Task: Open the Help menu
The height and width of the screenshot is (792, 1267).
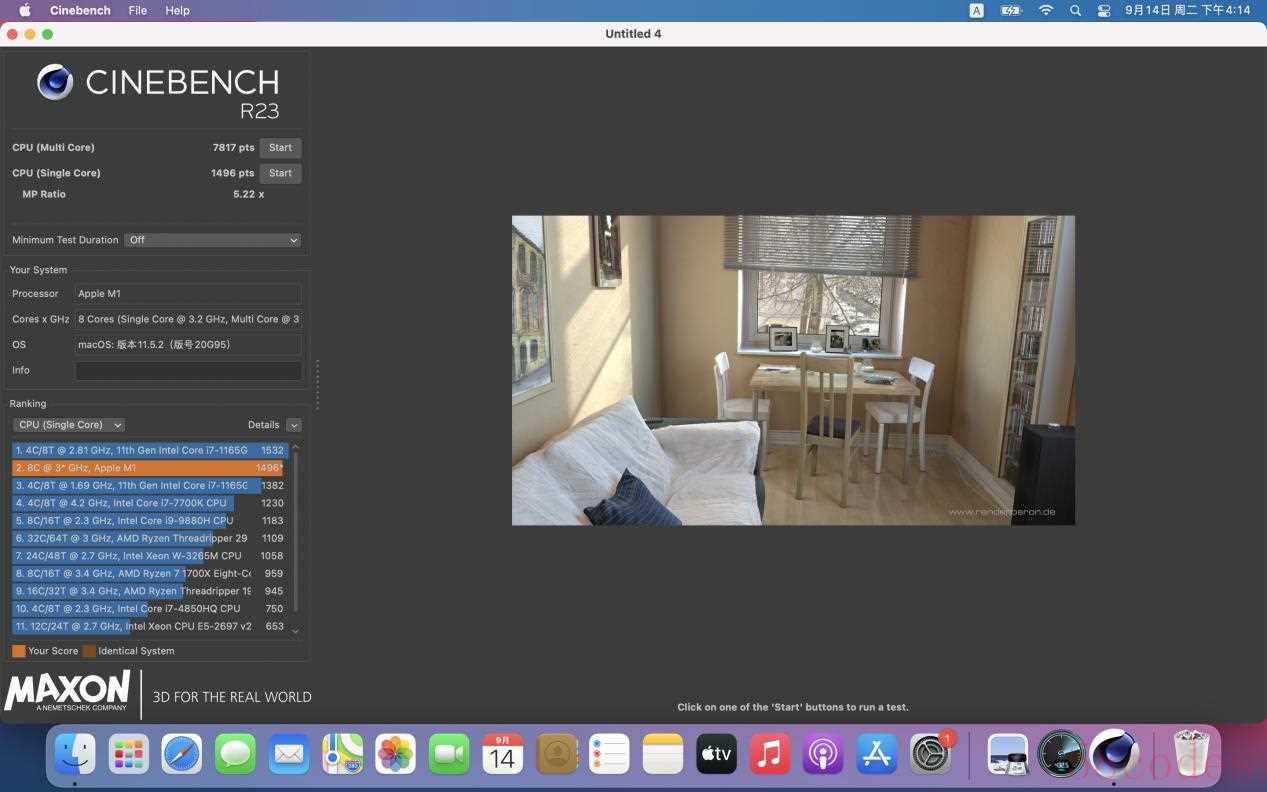Action: [x=177, y=10]
